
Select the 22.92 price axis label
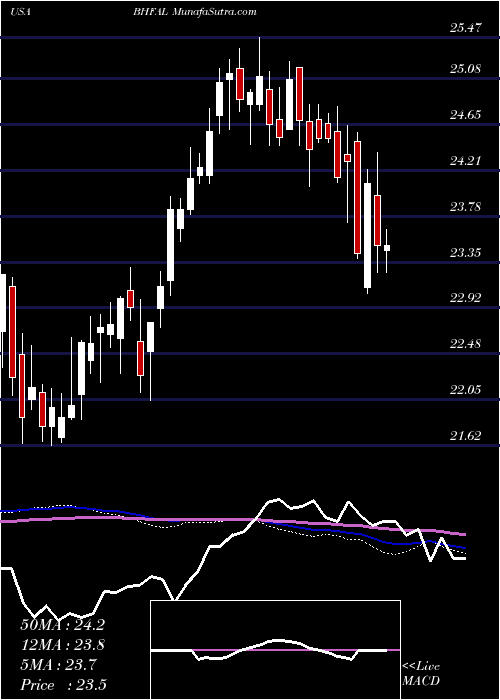pos(466,298)
